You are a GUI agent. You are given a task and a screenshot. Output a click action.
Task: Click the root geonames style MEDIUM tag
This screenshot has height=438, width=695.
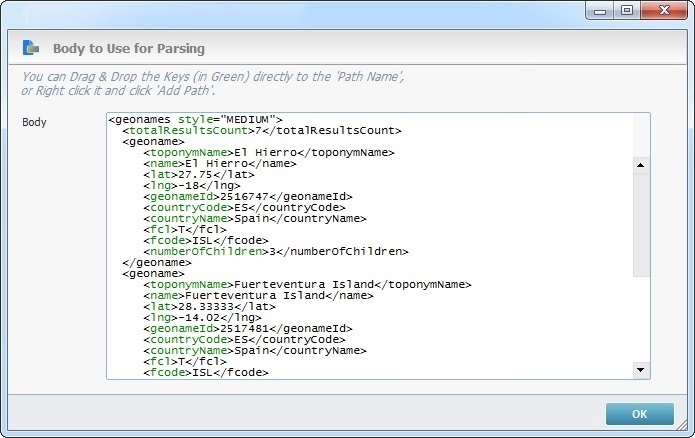tap(195, 120)
